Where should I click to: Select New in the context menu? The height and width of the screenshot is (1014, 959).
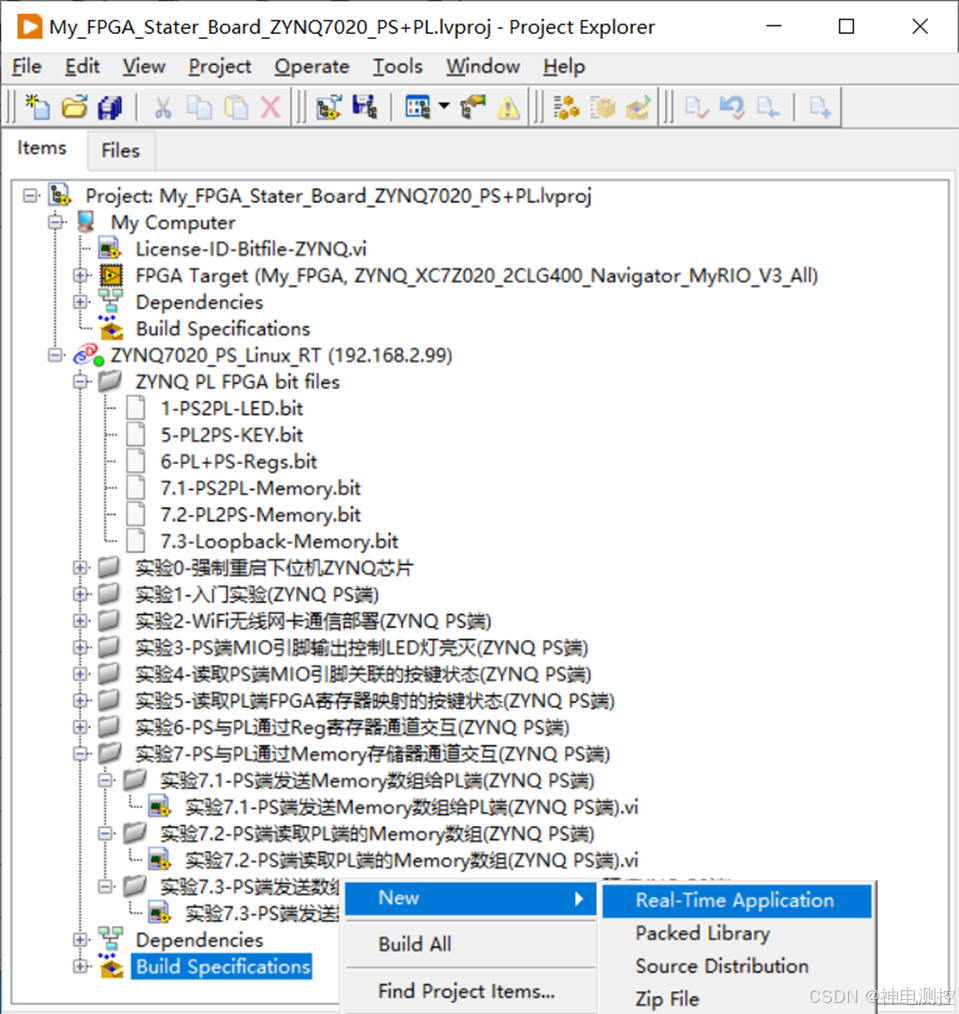coord(470,898)
